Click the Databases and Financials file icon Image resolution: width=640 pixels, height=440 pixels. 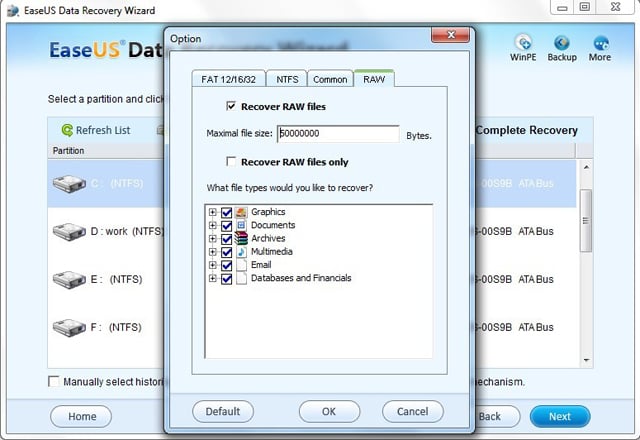click(242, 278)
